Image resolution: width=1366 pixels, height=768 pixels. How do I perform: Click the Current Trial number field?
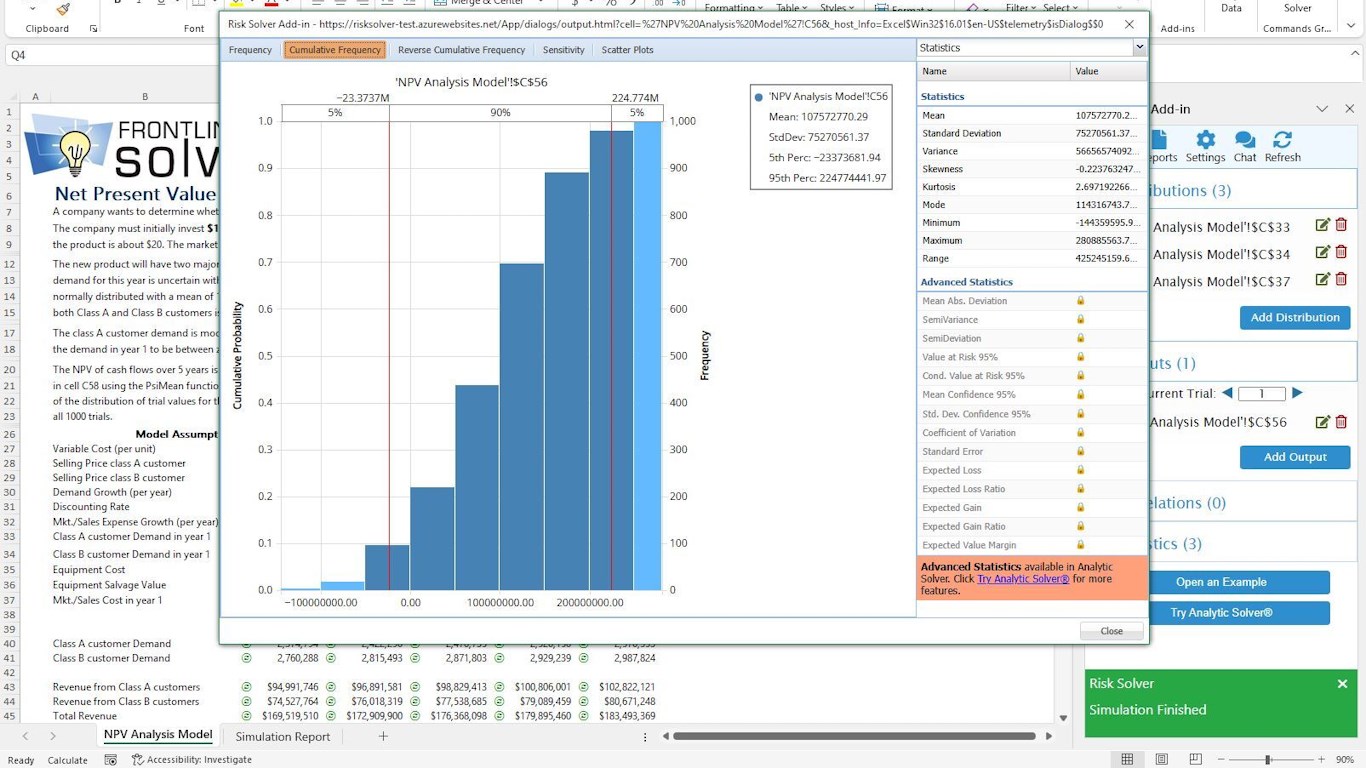(x=1262, y=394)
